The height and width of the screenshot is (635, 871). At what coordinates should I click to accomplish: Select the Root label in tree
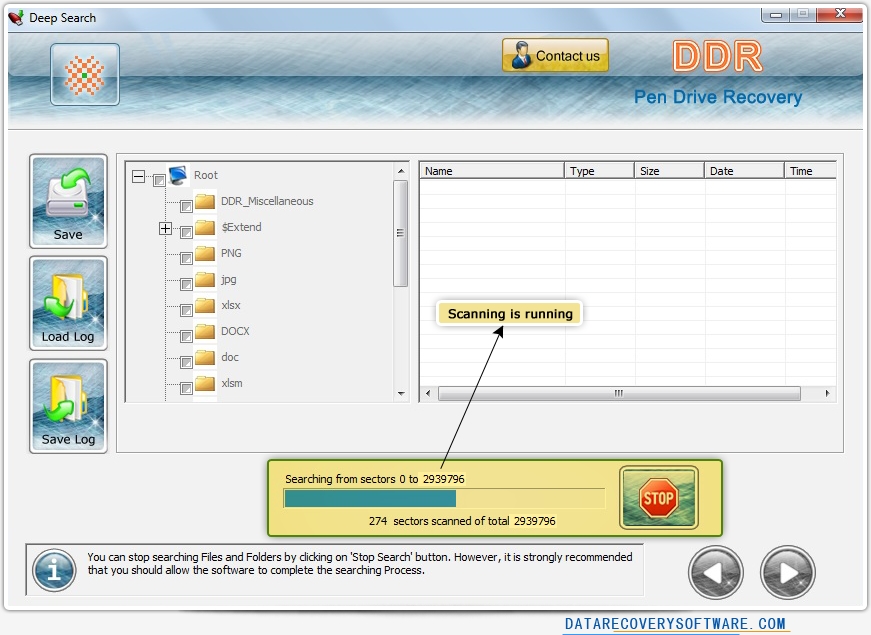tap(206, 175)
